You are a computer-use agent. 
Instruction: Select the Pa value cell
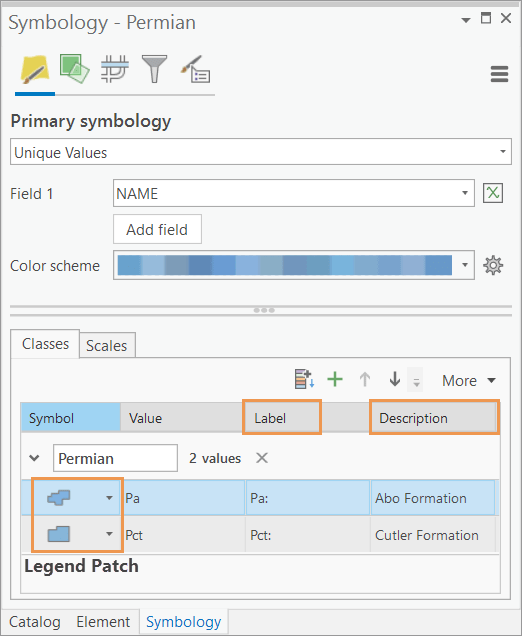[x=183, y=498]
